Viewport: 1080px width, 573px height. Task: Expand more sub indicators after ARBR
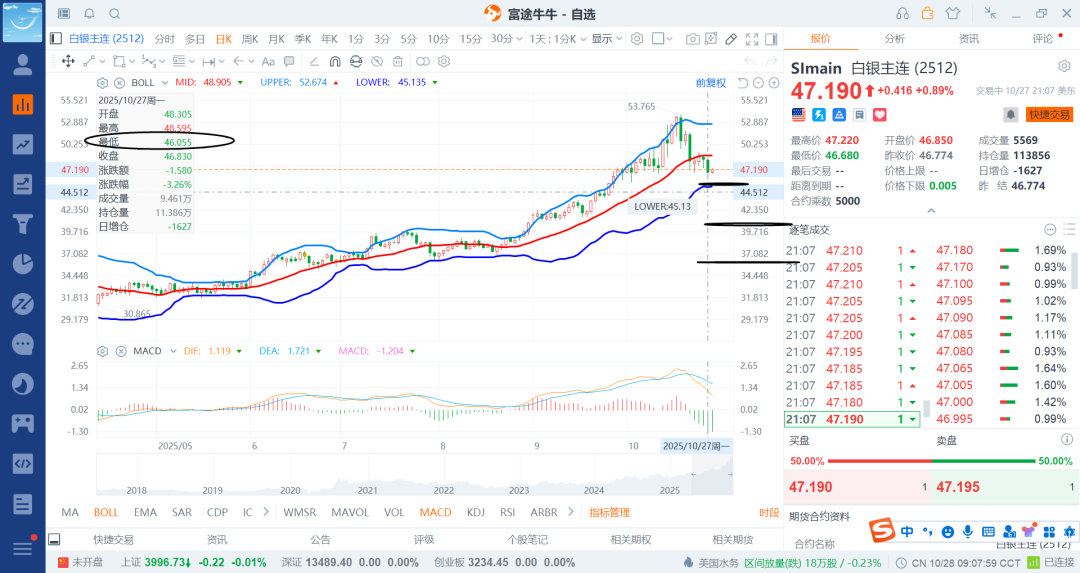(570, 512)
